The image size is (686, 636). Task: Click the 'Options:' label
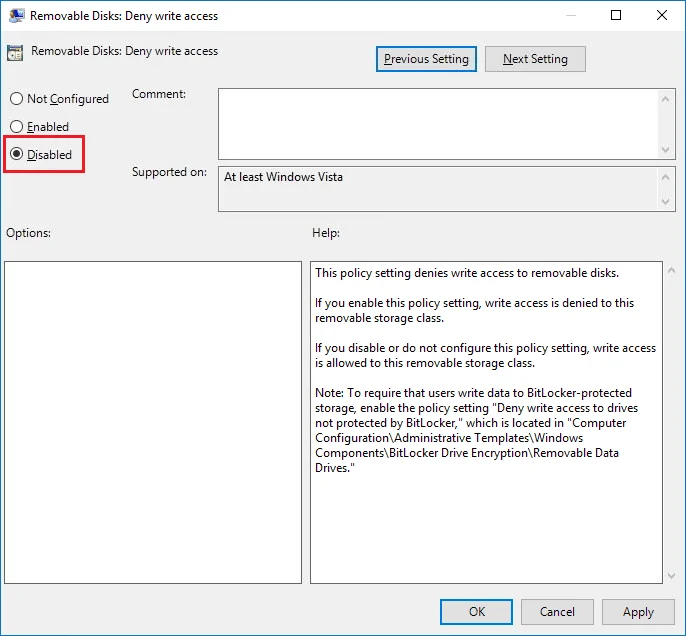click(x=28, y=233)
